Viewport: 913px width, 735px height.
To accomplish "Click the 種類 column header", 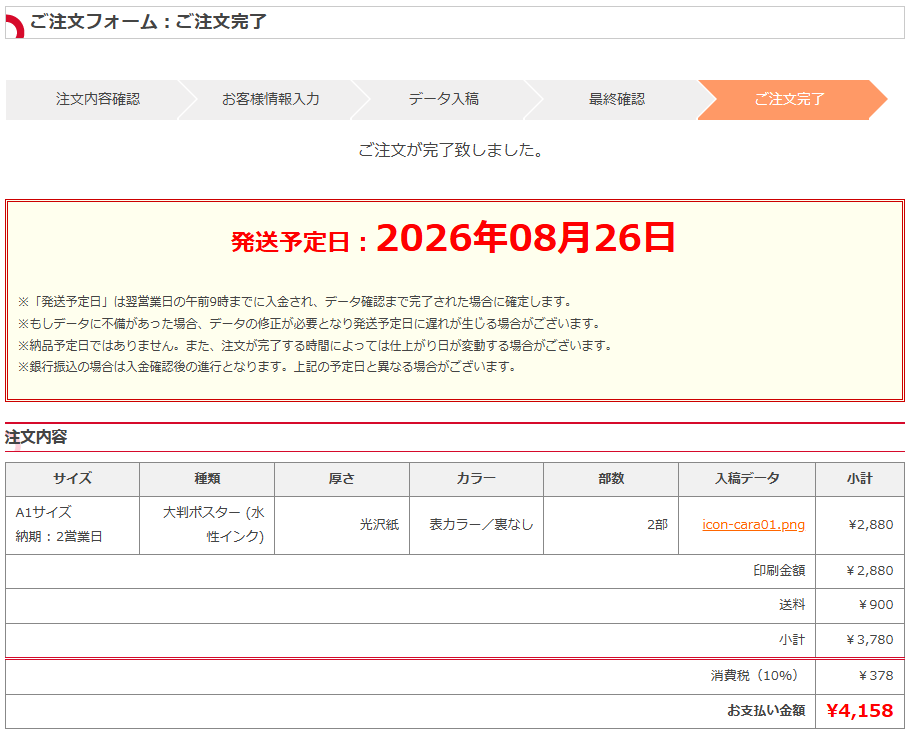I will [207, 479].
